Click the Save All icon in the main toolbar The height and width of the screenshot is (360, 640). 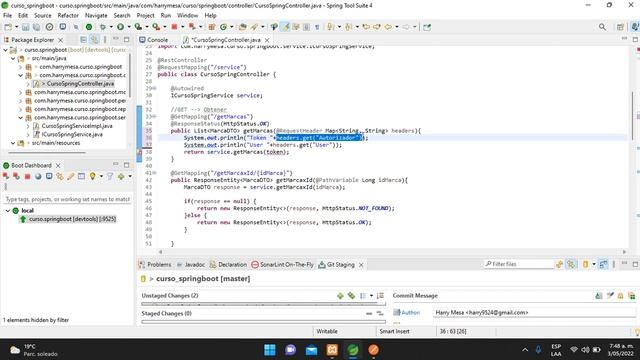pos(36,27)
